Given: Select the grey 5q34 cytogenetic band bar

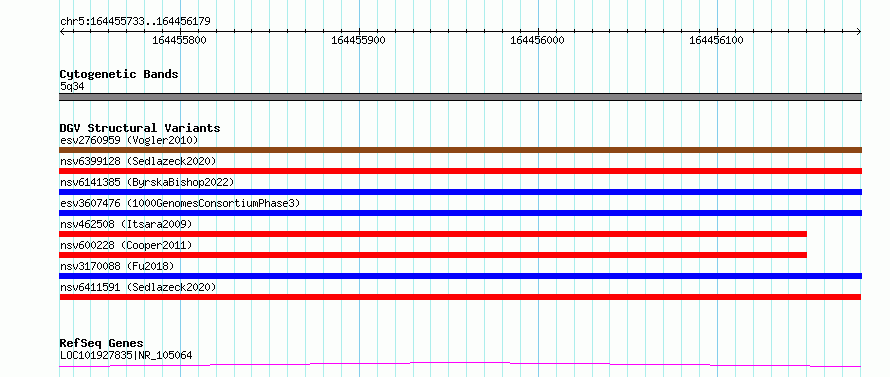Looking at the screenshot, I should click(x=460, y=97).
